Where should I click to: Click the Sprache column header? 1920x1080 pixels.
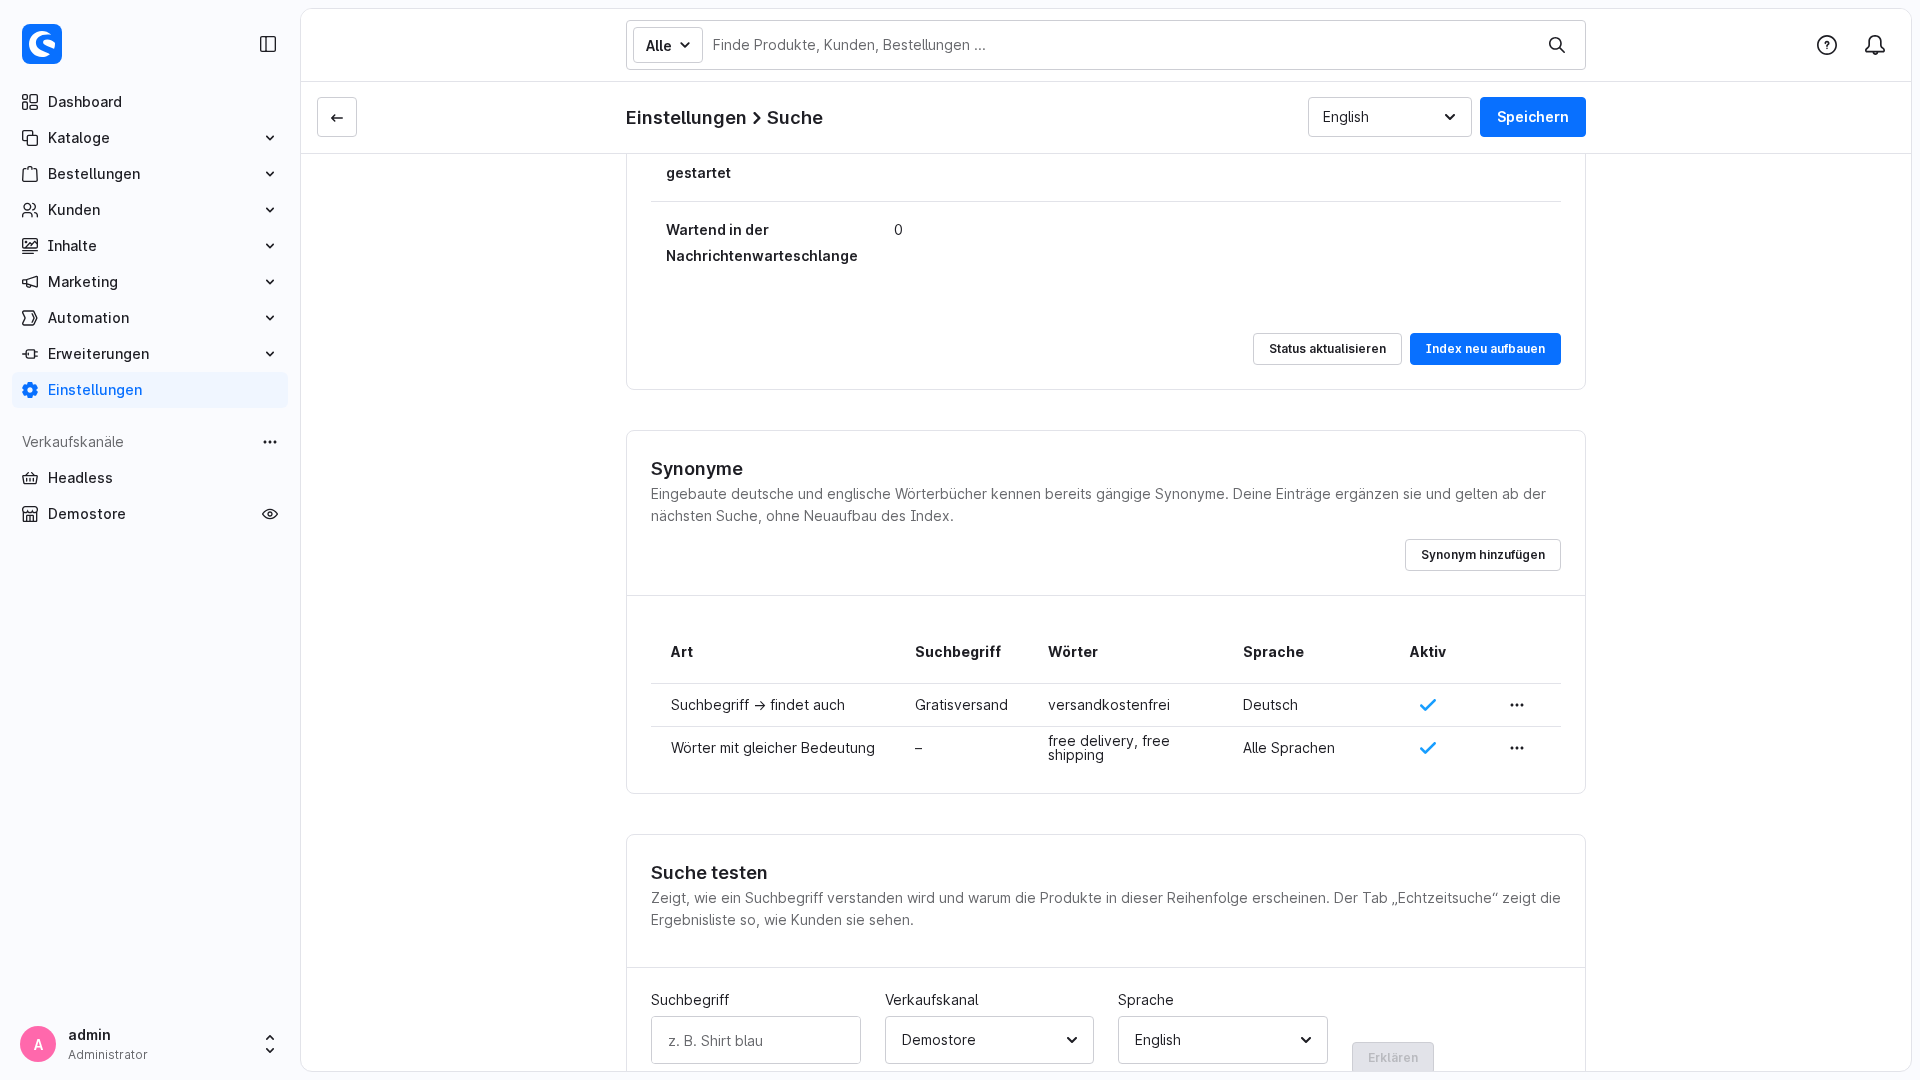1273,652
